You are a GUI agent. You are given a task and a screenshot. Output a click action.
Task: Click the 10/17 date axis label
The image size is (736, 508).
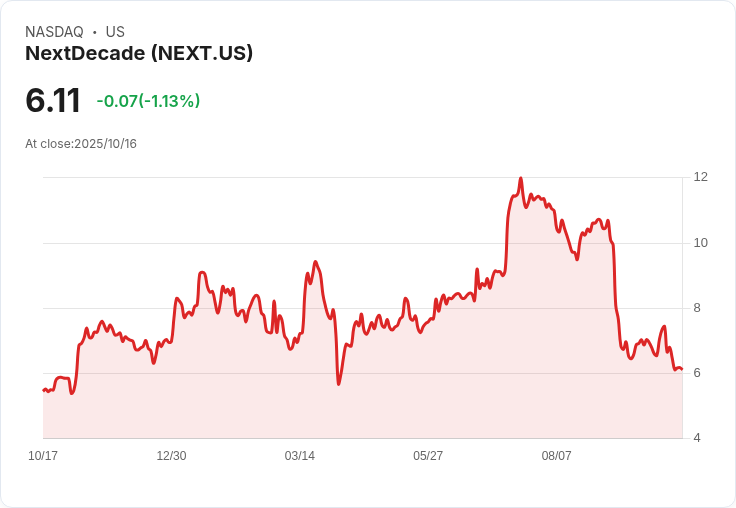43,456
